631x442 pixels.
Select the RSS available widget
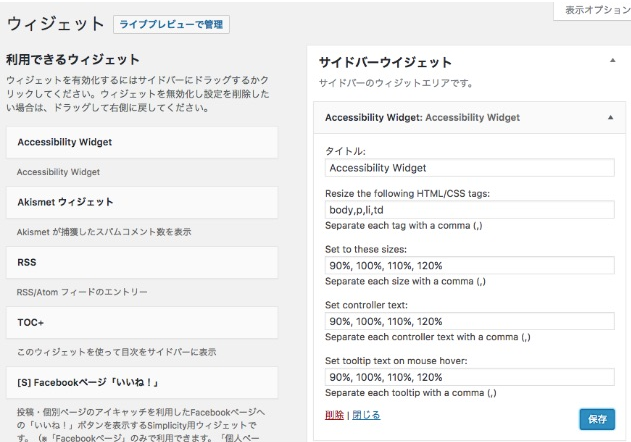coord(142,262)
